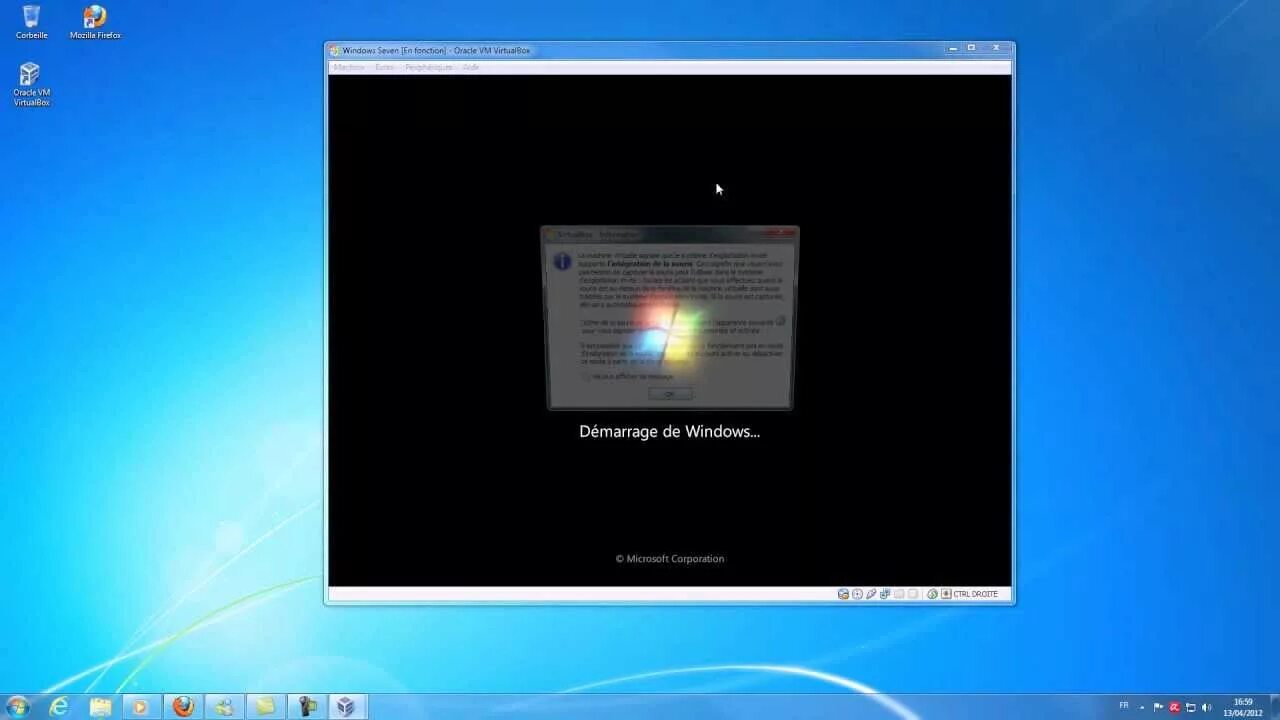1280x720 pixels.
Task: Click the optical disc indicator in VirtualBox status bar
Action: point(857,594)
